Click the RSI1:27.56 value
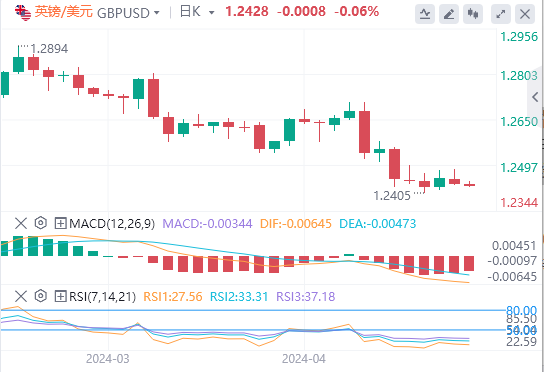 pos(173,297)
